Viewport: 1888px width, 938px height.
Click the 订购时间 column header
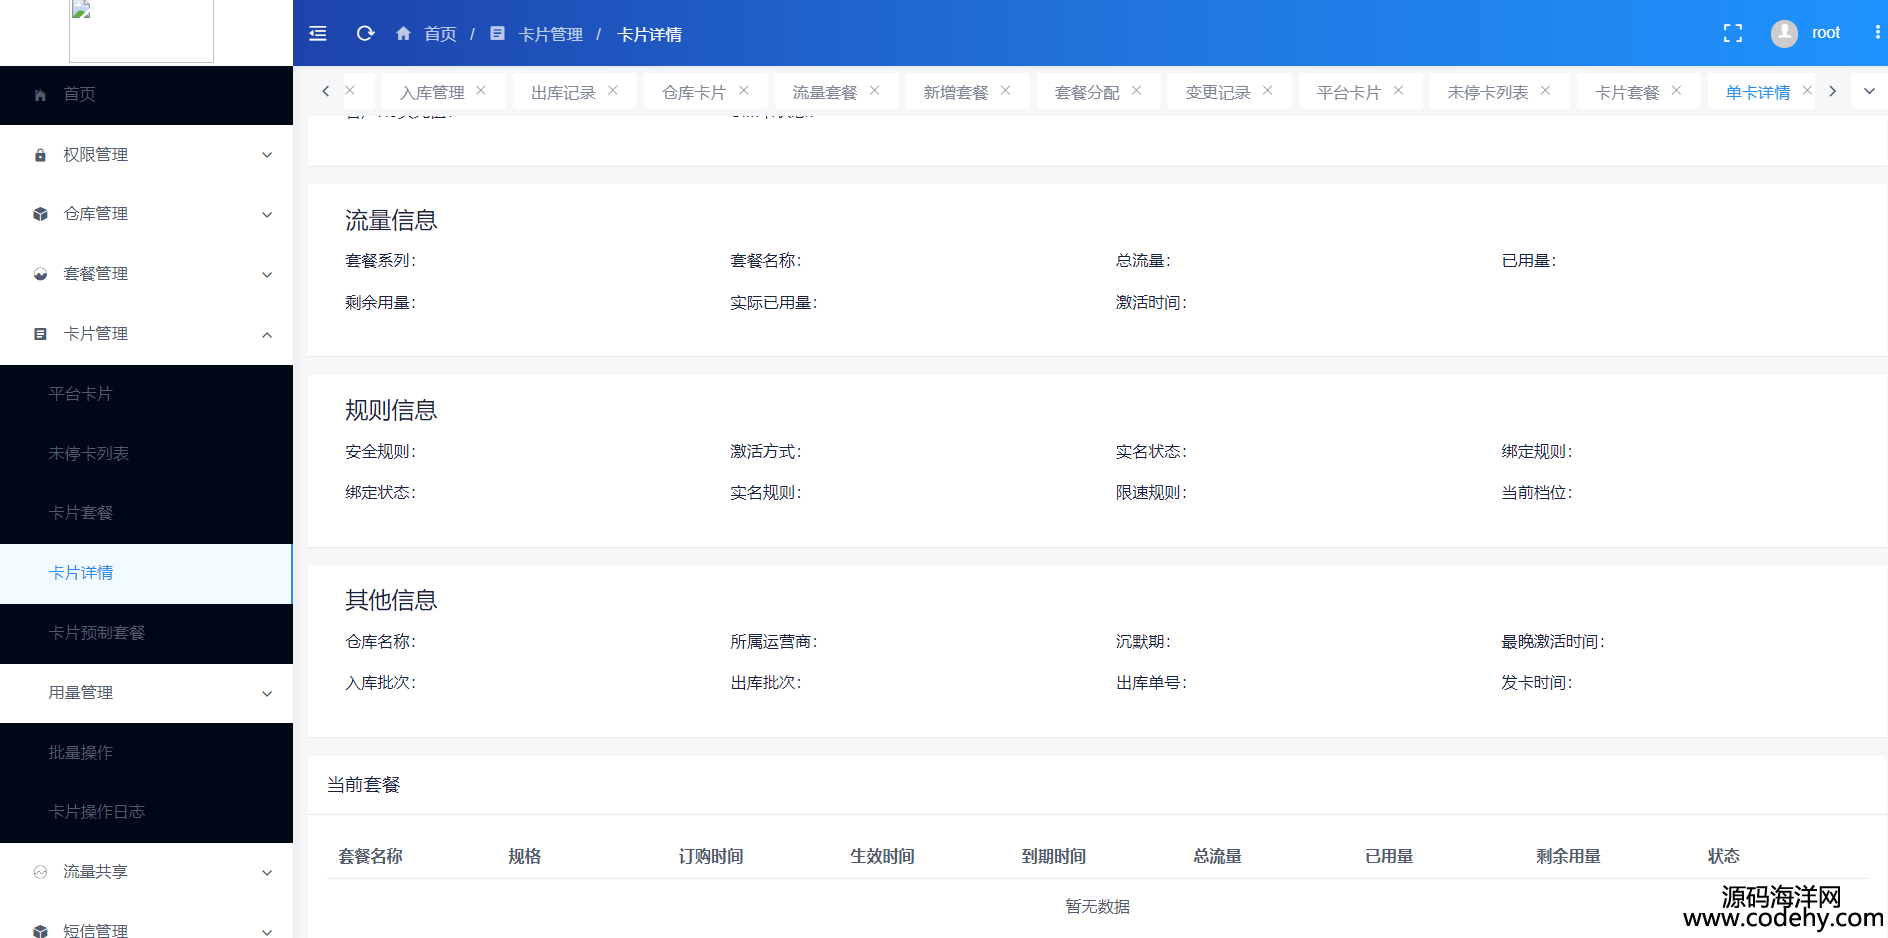click(x=711, y=856)
